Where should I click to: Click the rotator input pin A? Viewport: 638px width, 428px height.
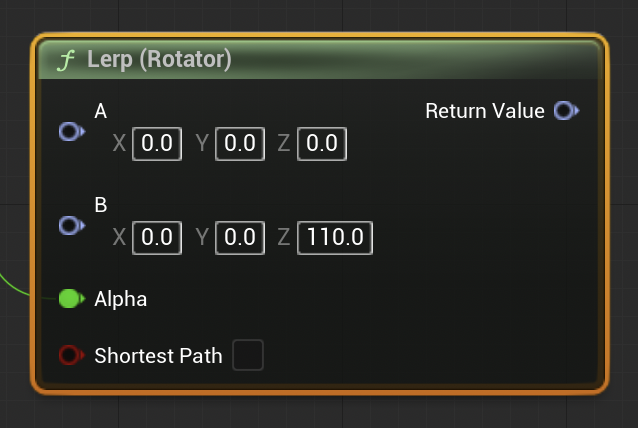pos(71,131)
